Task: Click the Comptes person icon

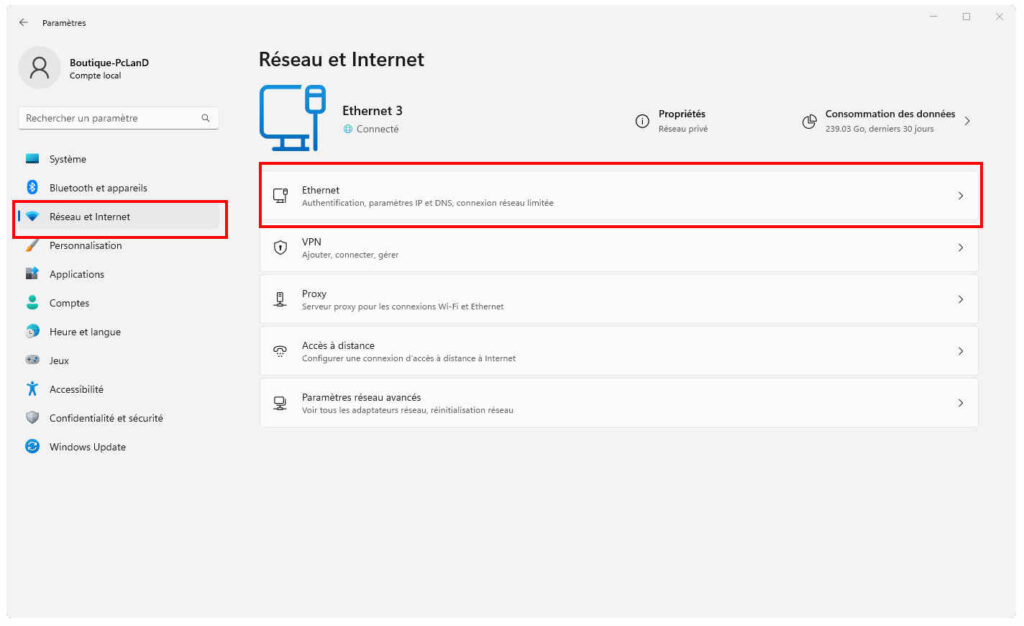Action: [x=32, y=302]
